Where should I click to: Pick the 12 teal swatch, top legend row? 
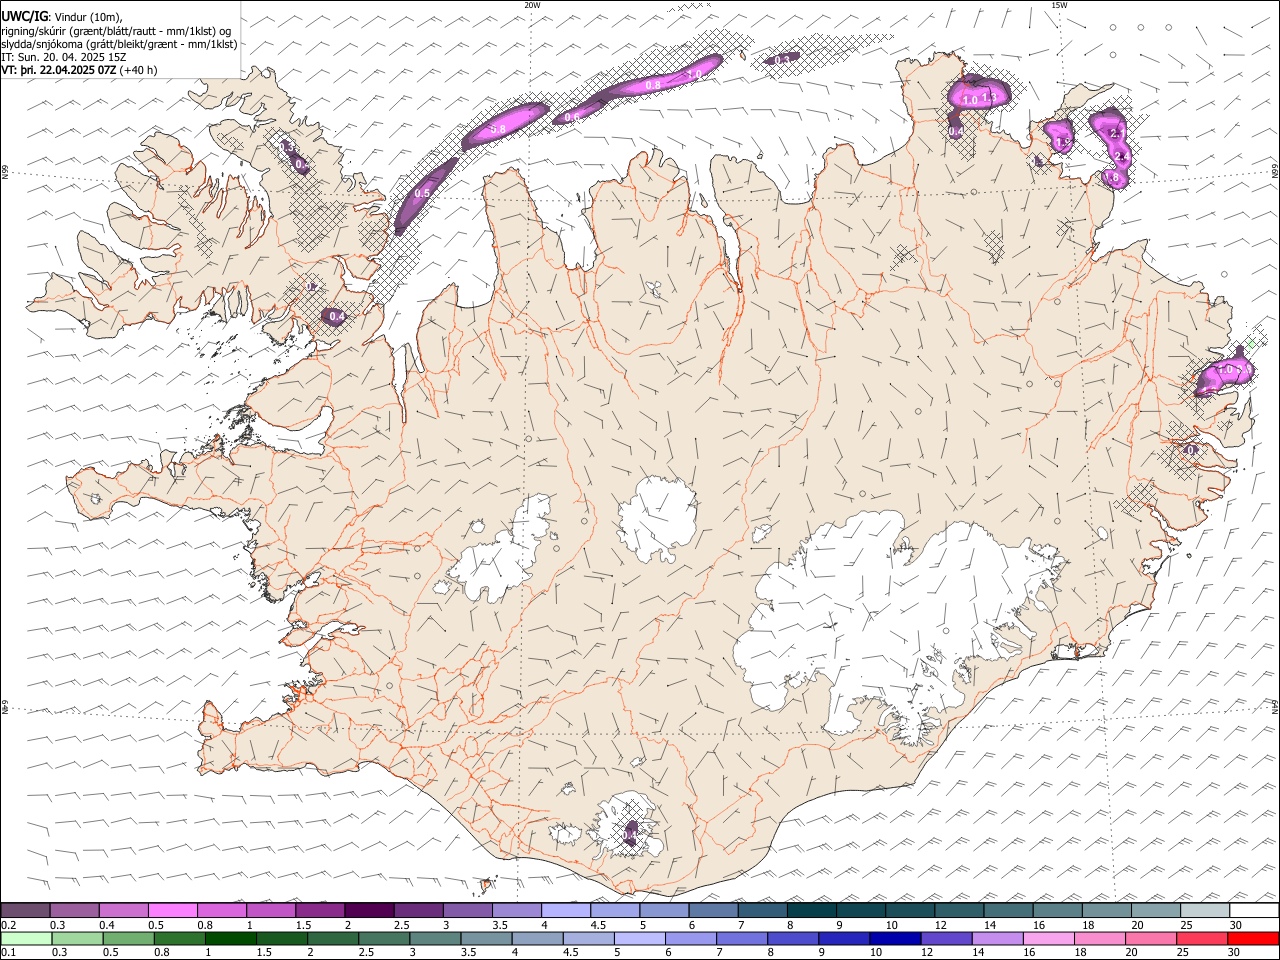point(958,910)
